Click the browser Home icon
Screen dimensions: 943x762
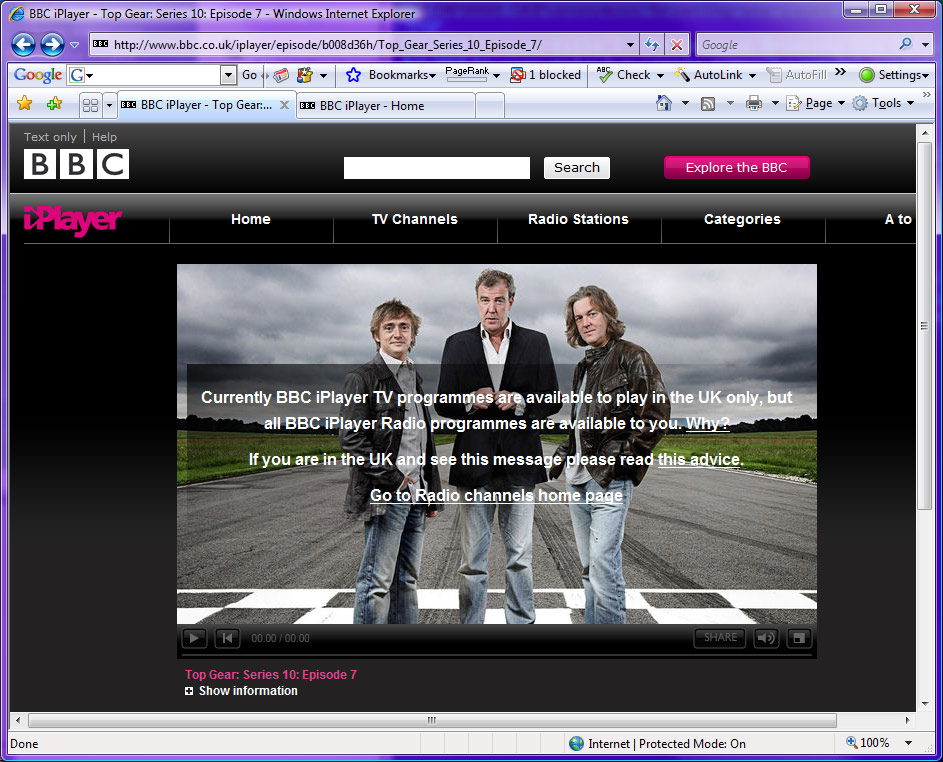[663, 103]
